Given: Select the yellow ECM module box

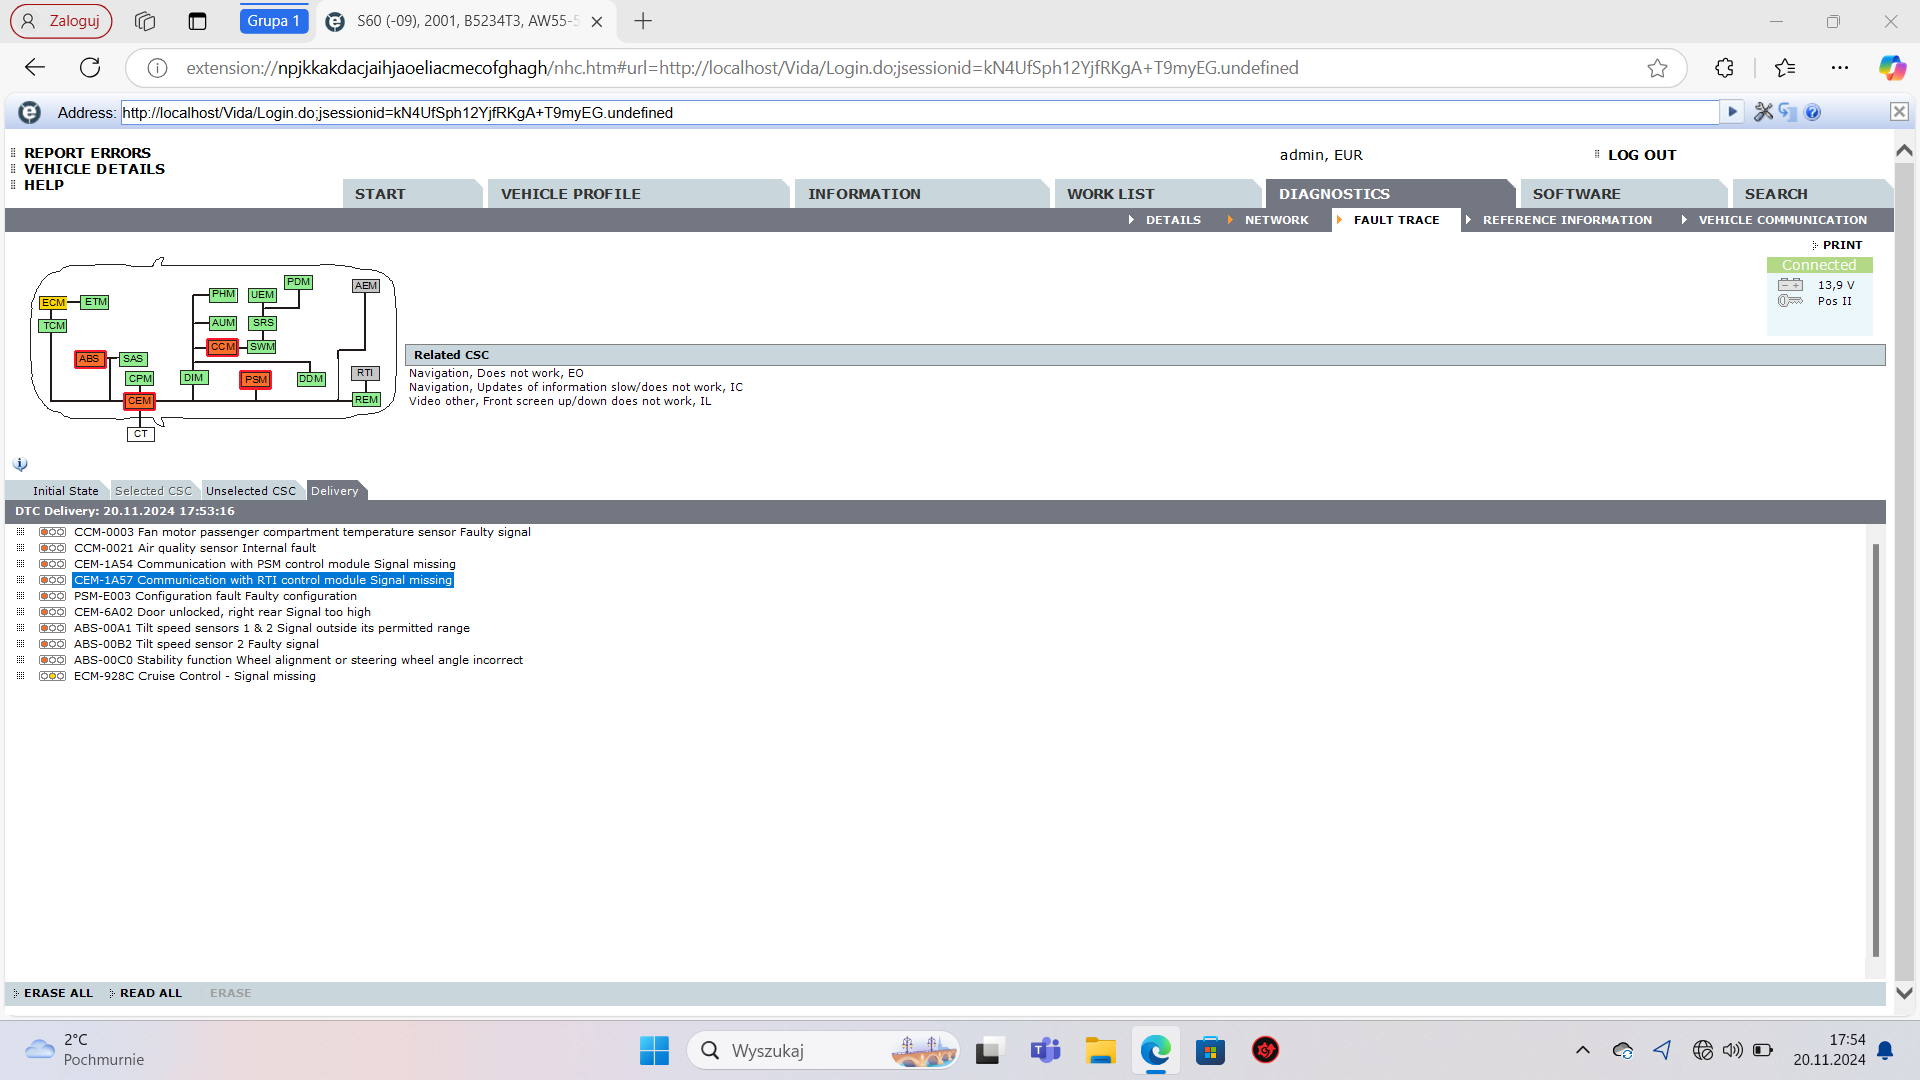Looking at the screenshot, I should pos(53,303).
